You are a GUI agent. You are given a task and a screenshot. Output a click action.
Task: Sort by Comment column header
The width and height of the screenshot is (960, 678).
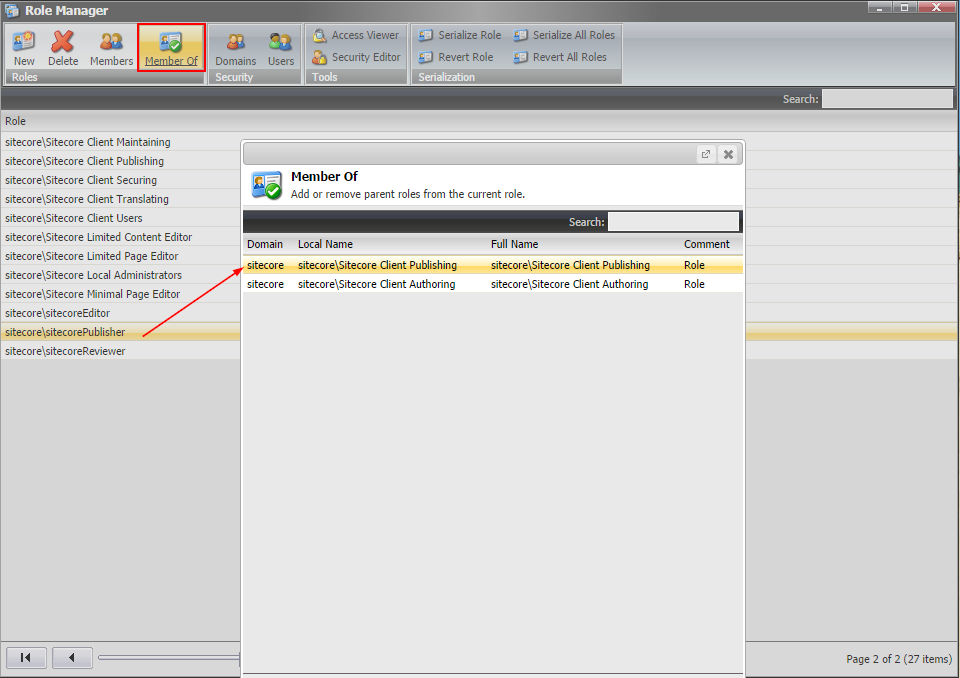[707, 244]
